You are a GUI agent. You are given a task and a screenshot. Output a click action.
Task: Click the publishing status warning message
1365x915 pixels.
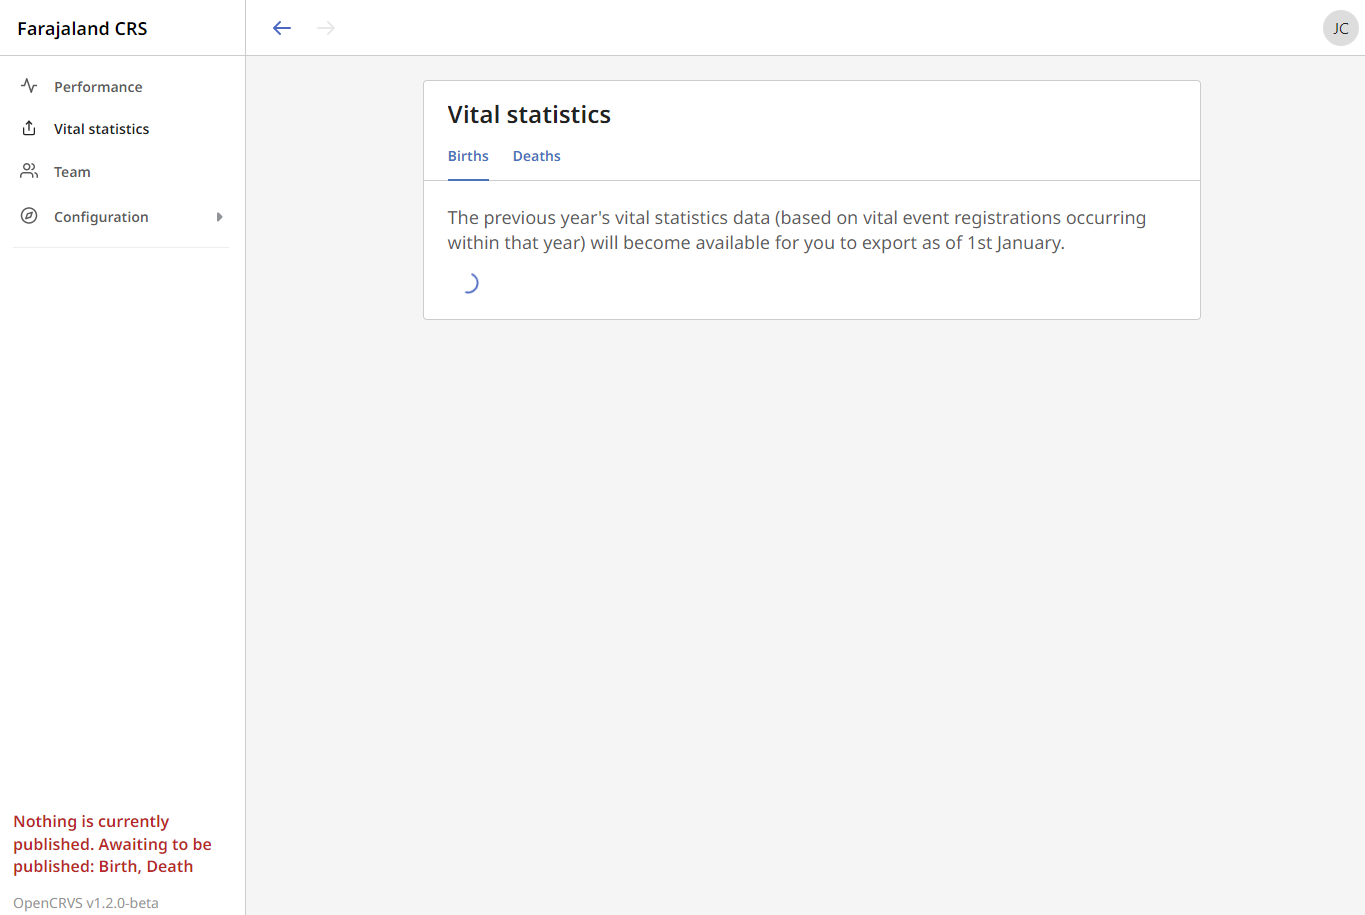point(113,843)
